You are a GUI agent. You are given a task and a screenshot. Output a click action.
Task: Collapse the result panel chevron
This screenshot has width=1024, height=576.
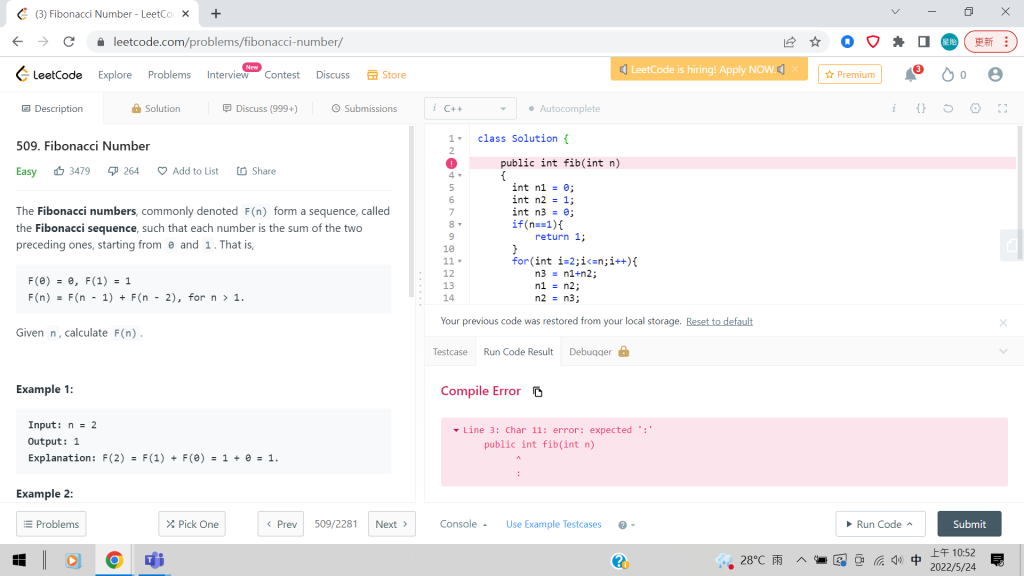coord(1003,351)
